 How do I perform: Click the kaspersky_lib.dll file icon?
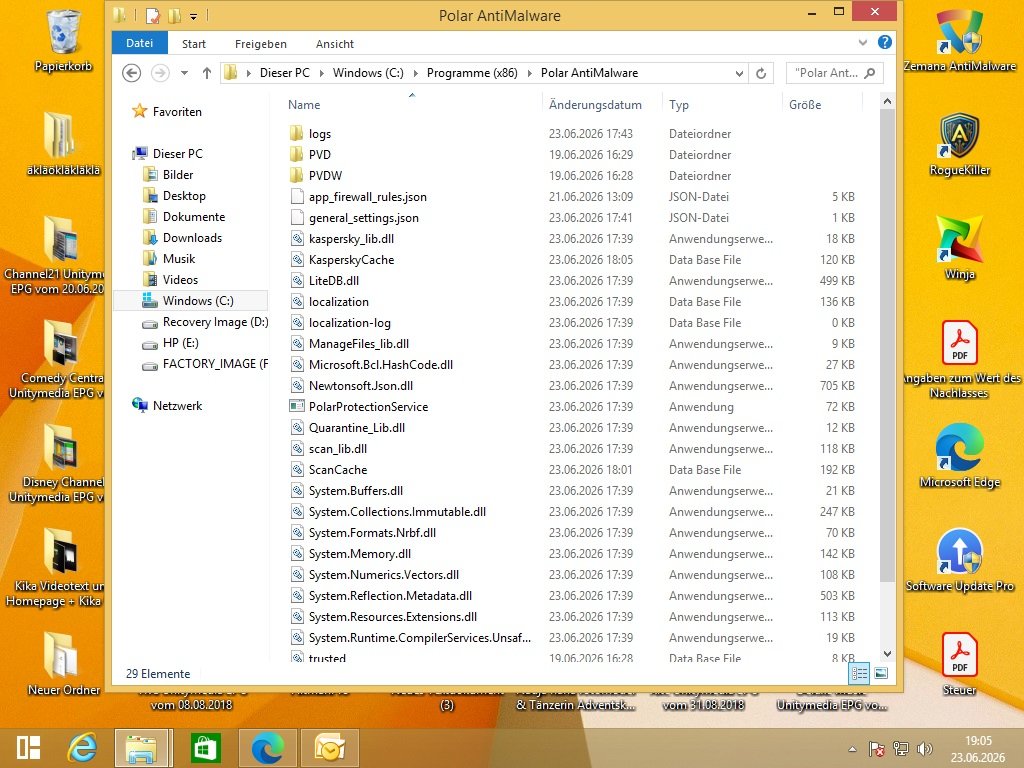click(296, 239)
